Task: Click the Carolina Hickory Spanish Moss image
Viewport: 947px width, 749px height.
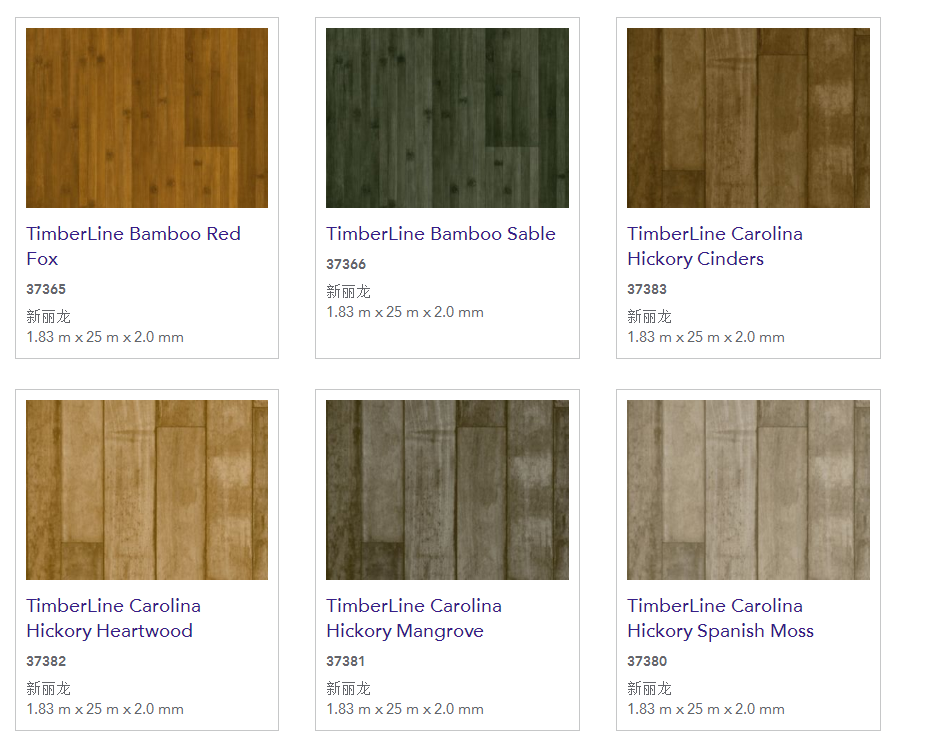Action: pyautogui.click(x=748, y=490)
